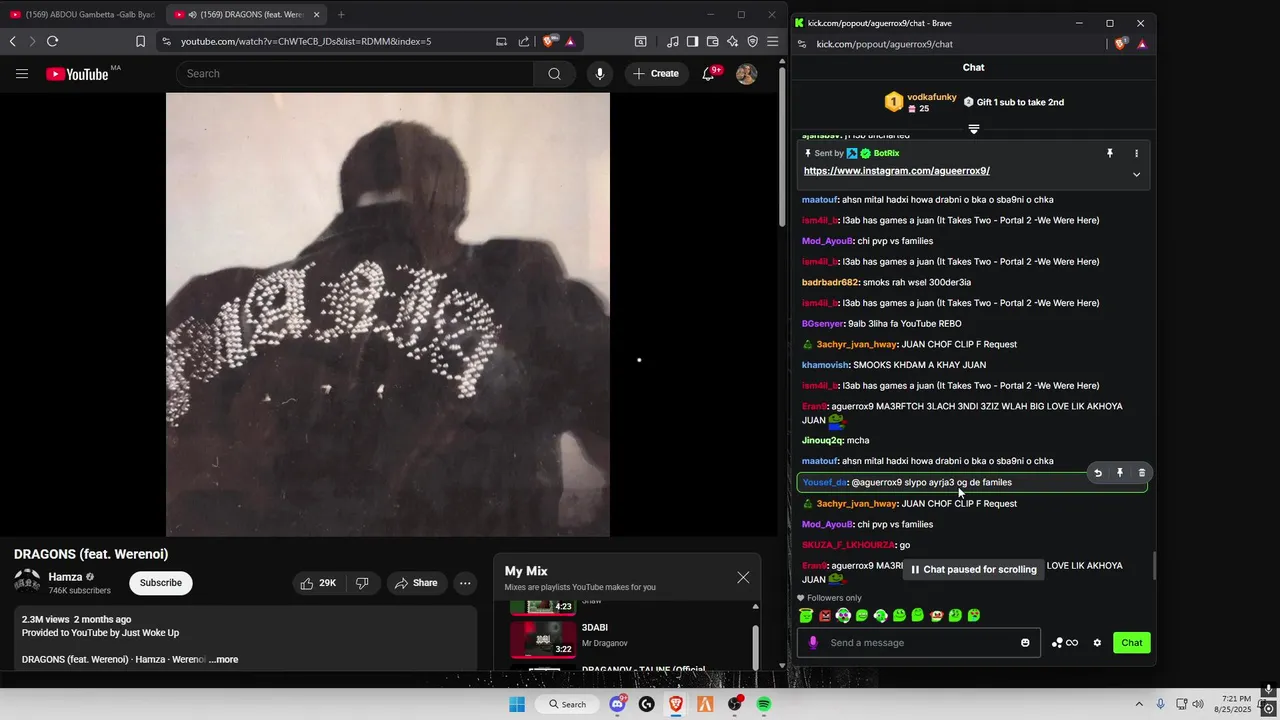Click the taskbar Search box

[x=566, y=704]
